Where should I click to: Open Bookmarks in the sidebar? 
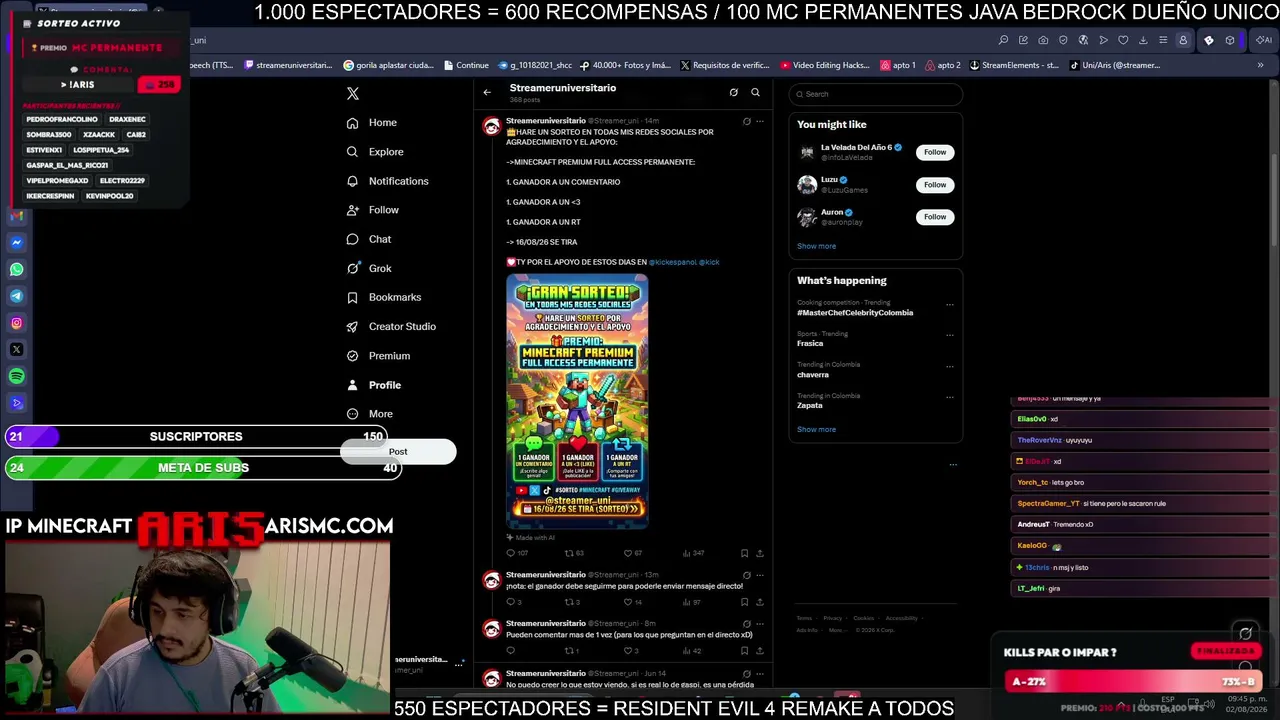[383, 297]
